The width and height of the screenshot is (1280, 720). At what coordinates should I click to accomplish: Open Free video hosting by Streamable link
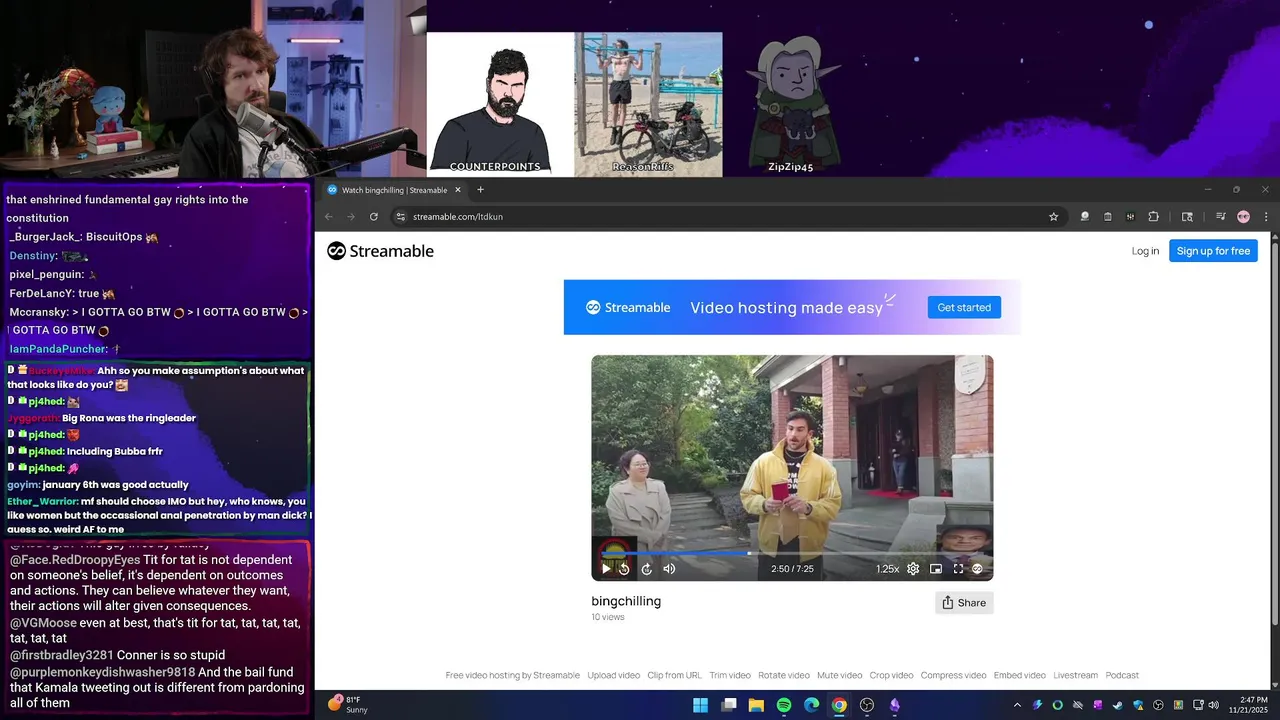pyautogui.click(x=512, y=675)
